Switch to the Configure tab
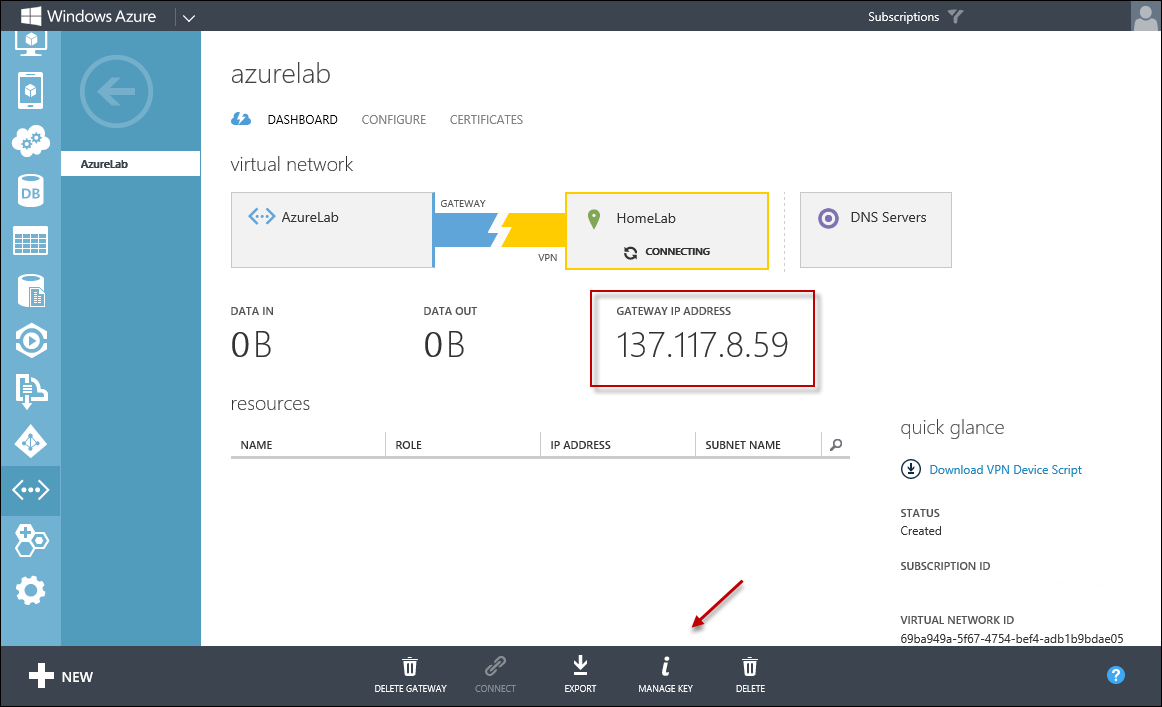This screenshot has height=707, width=1162. (393, 120)
